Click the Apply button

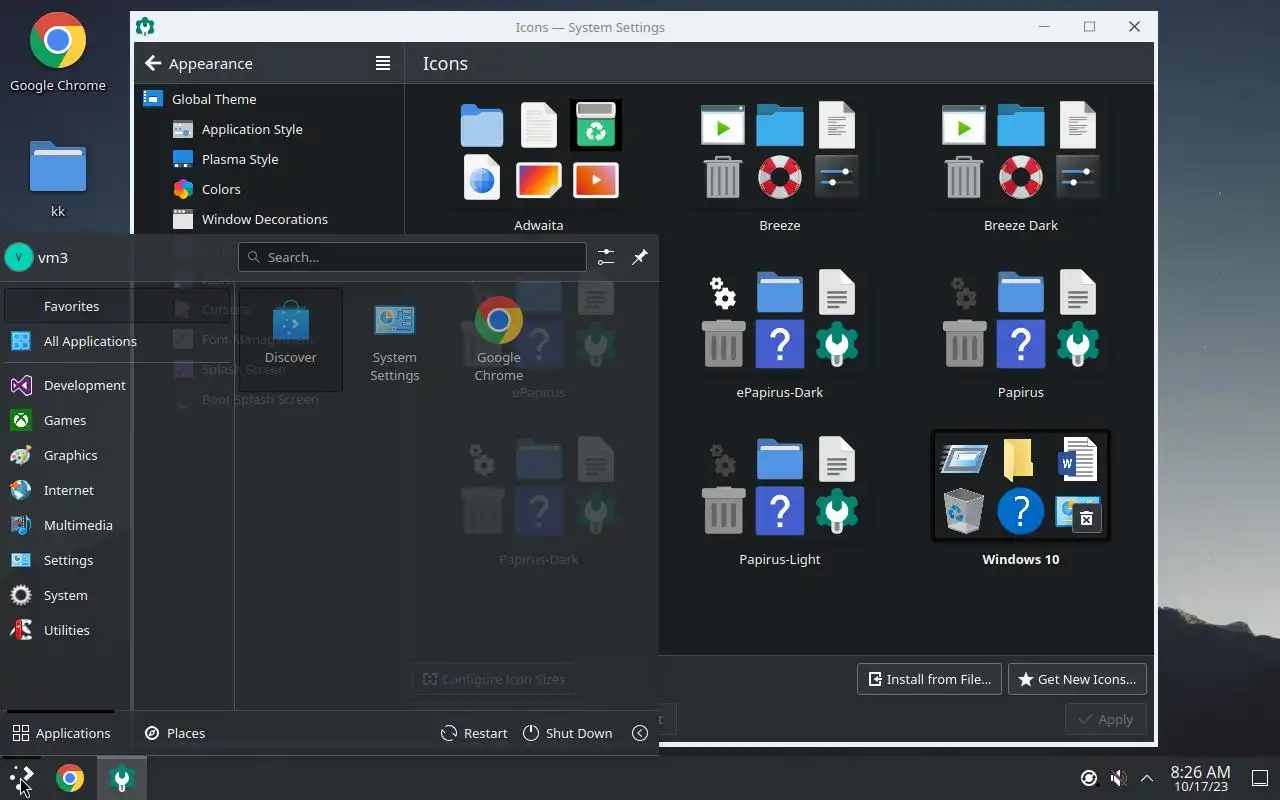click(x=1105, y=719)
